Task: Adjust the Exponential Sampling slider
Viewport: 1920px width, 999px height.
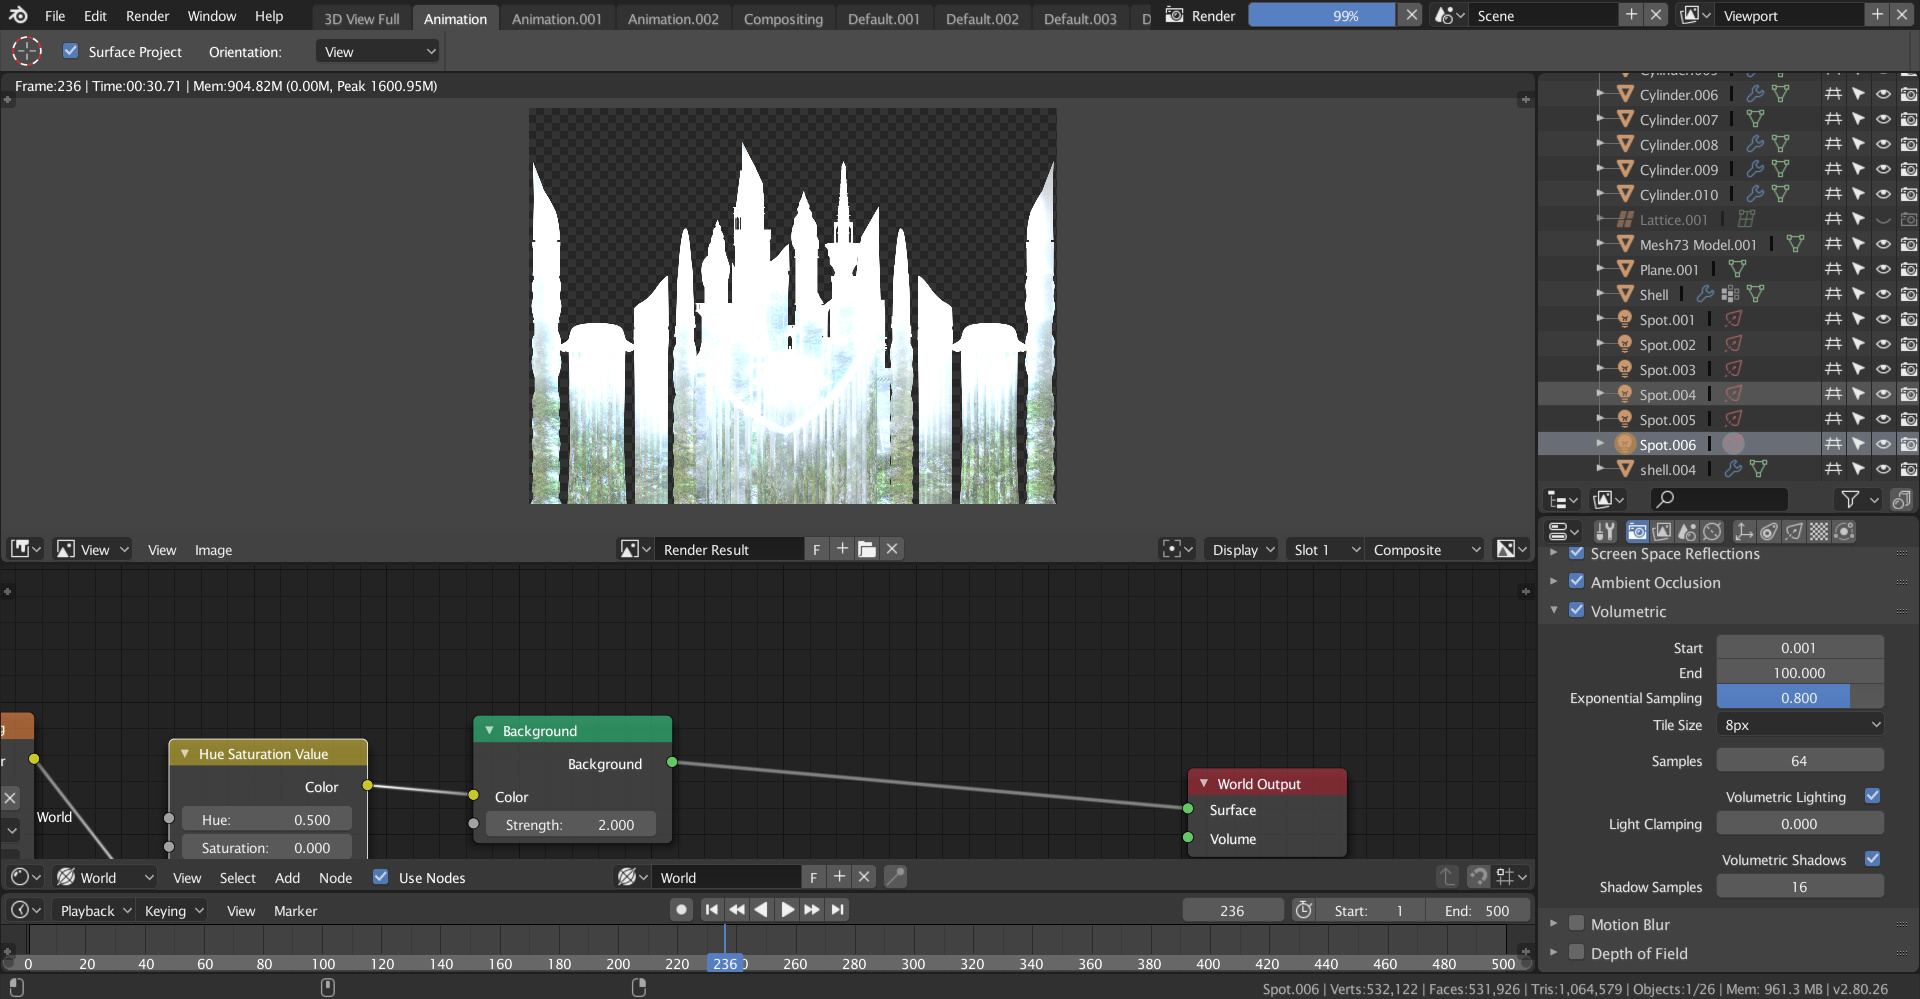Action: pos(1800,697)
